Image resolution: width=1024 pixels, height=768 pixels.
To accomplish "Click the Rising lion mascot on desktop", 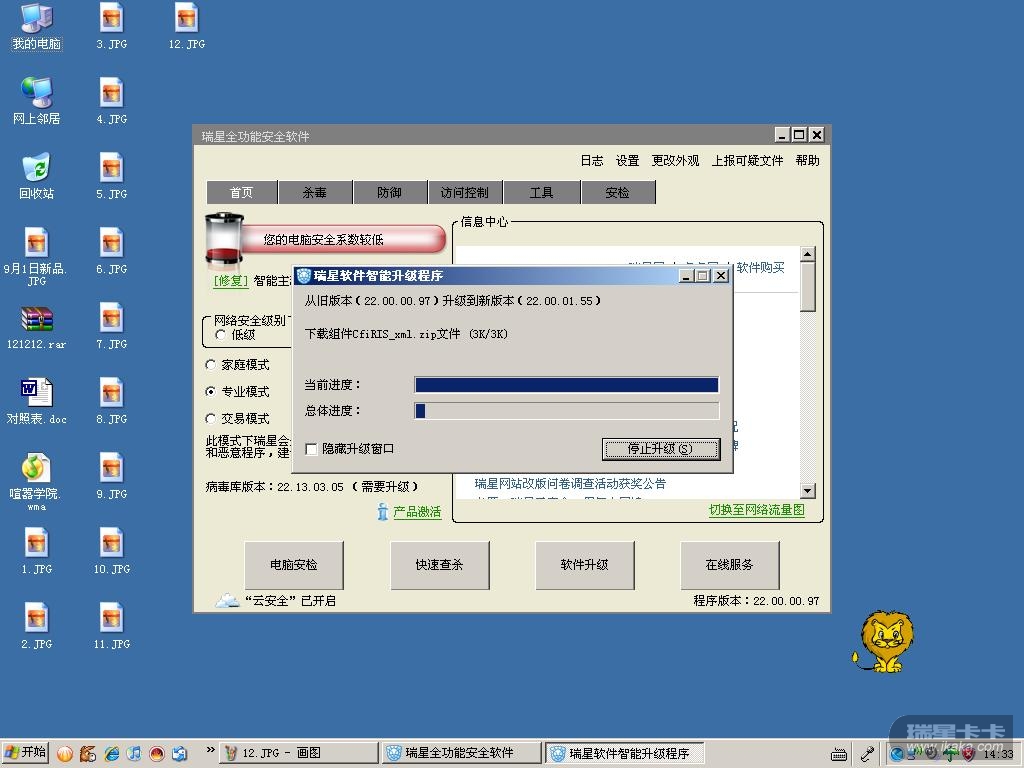I will [x=884, y=641].
